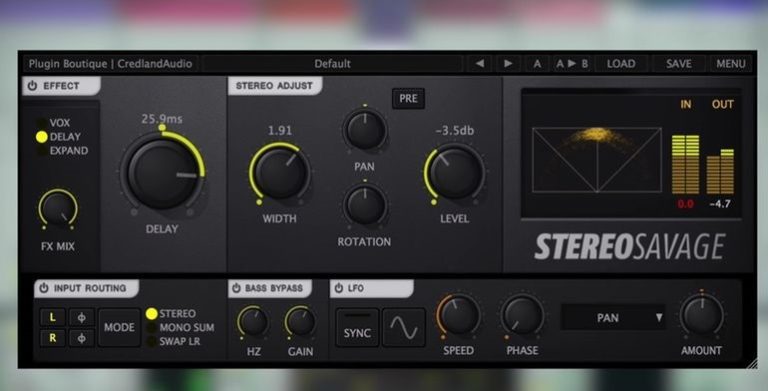The width and height of the screenshot is (768, 391).
Task: Click the bass bypass GAIN knob
Action: pos(300,322)
